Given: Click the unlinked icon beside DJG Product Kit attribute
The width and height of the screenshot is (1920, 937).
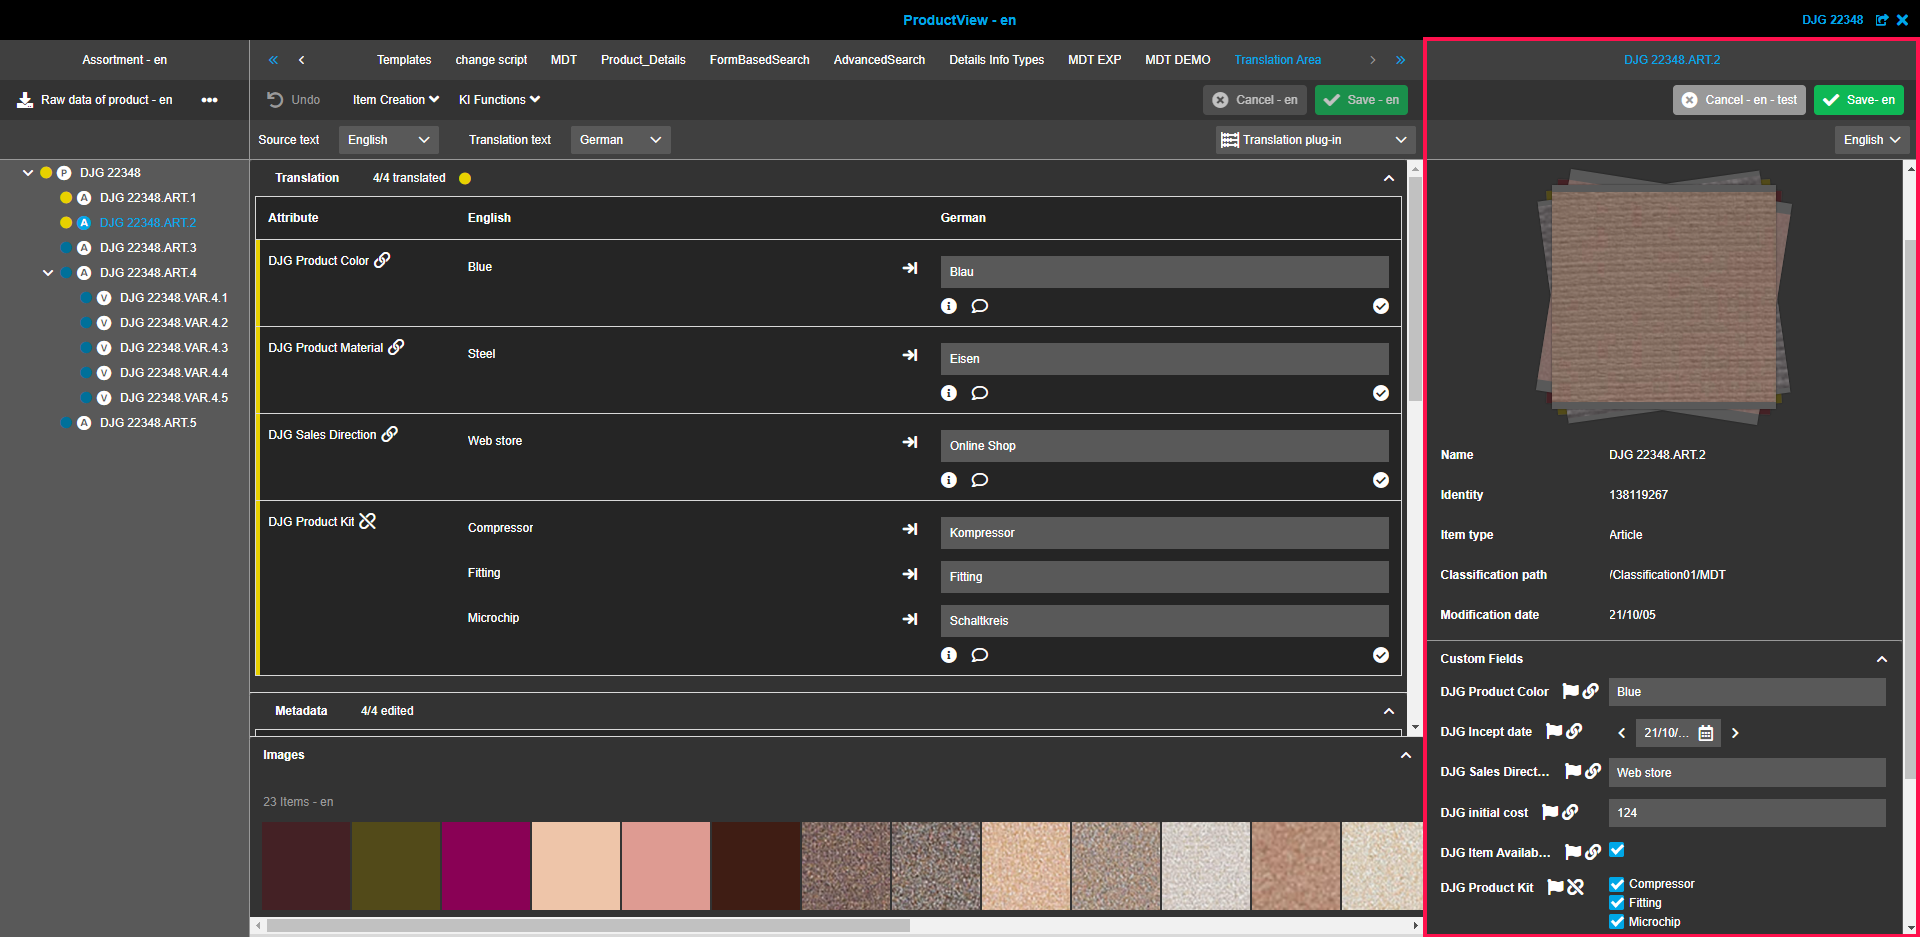Looking at the screenshot, I should tap(368, 521).
